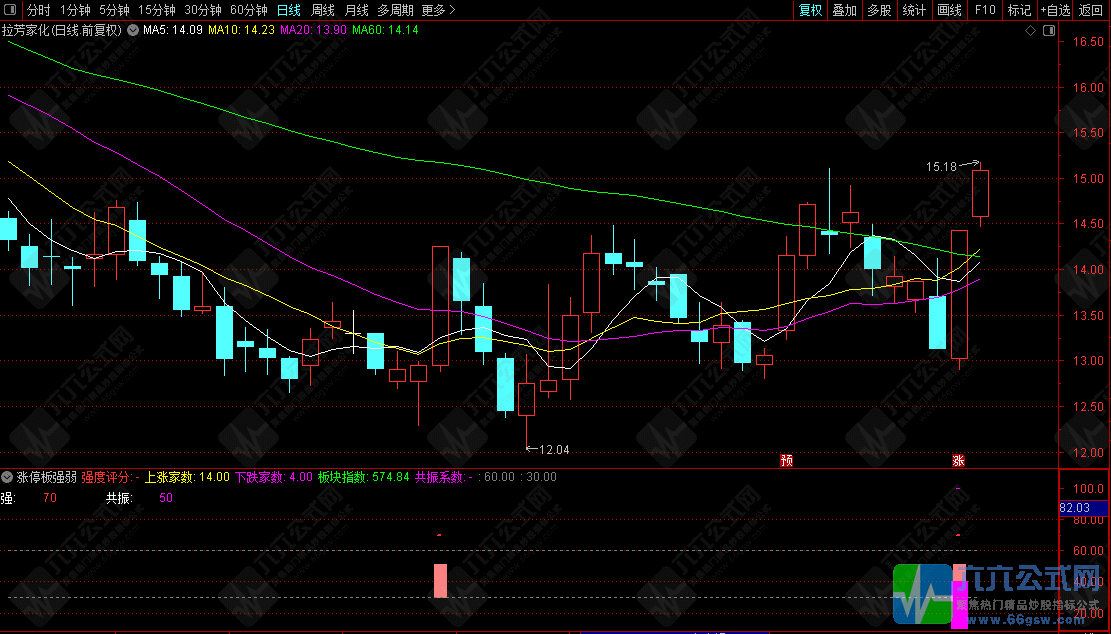The width and height of the screenshot is (1111, 634).
Task: Click the diamond marker icon near price axis
Action: [x=1030, y=30]
